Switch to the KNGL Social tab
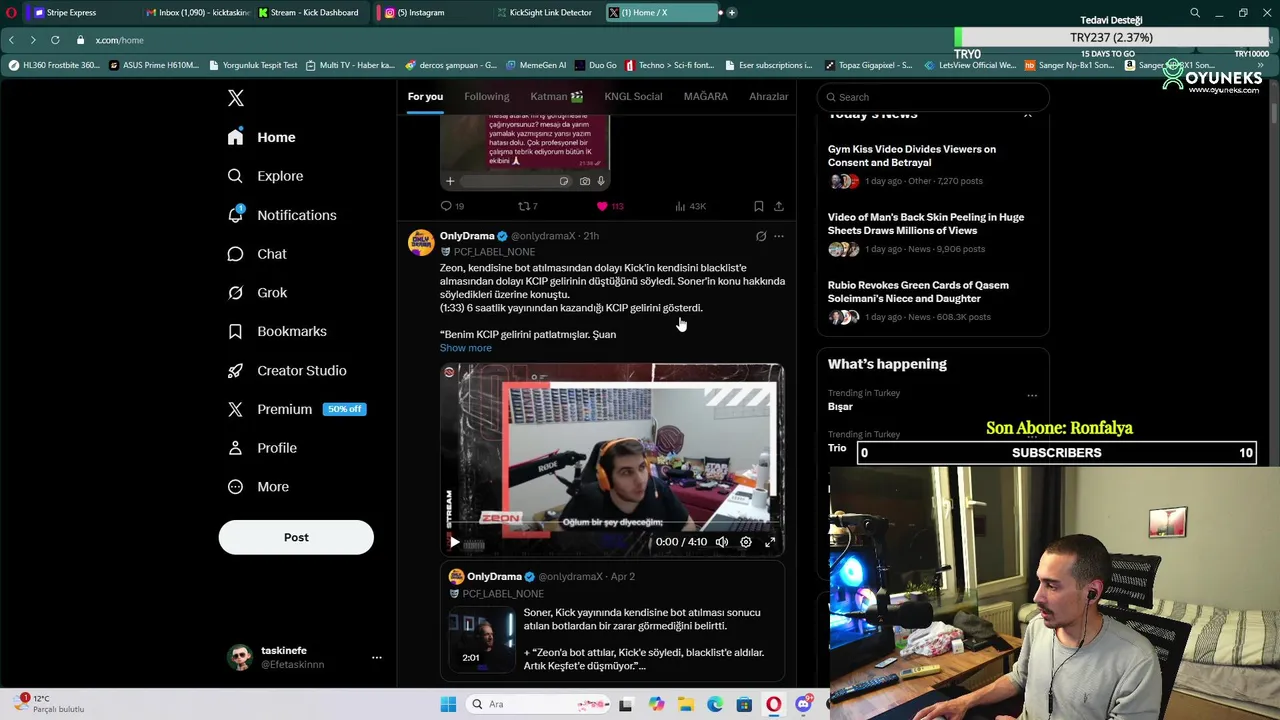Viewport: 1280px width, 720px height. pyautogui.click(x=633, y=97)
